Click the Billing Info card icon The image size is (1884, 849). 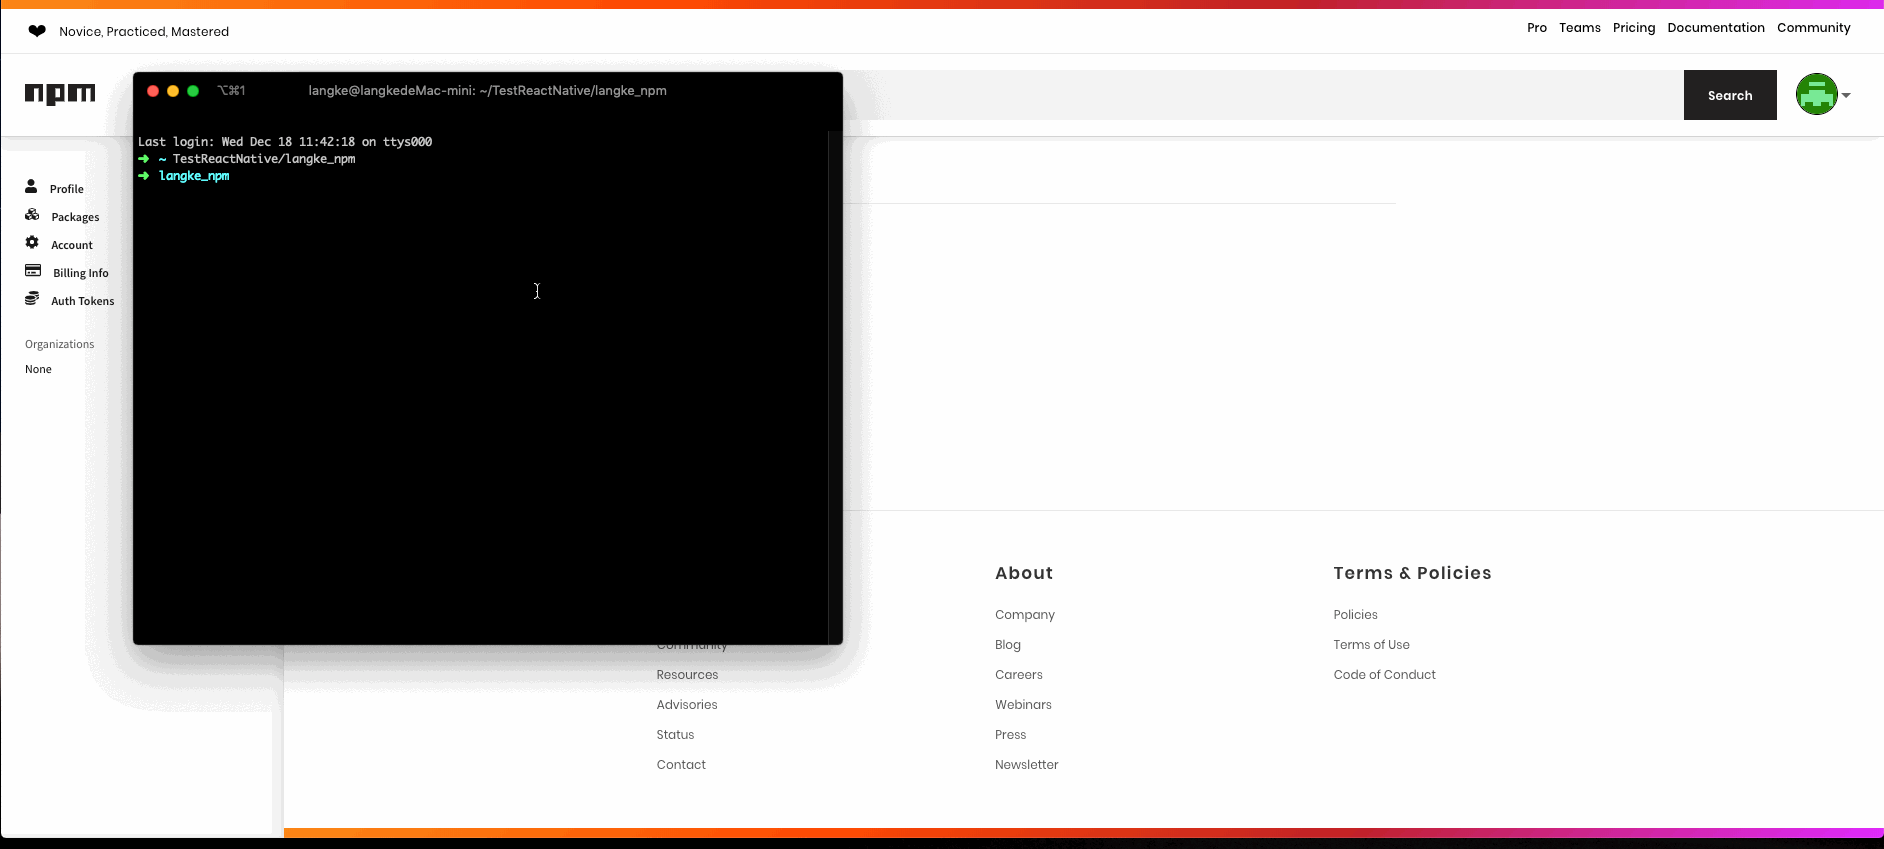pyautogui.click(x=33, y=271)
